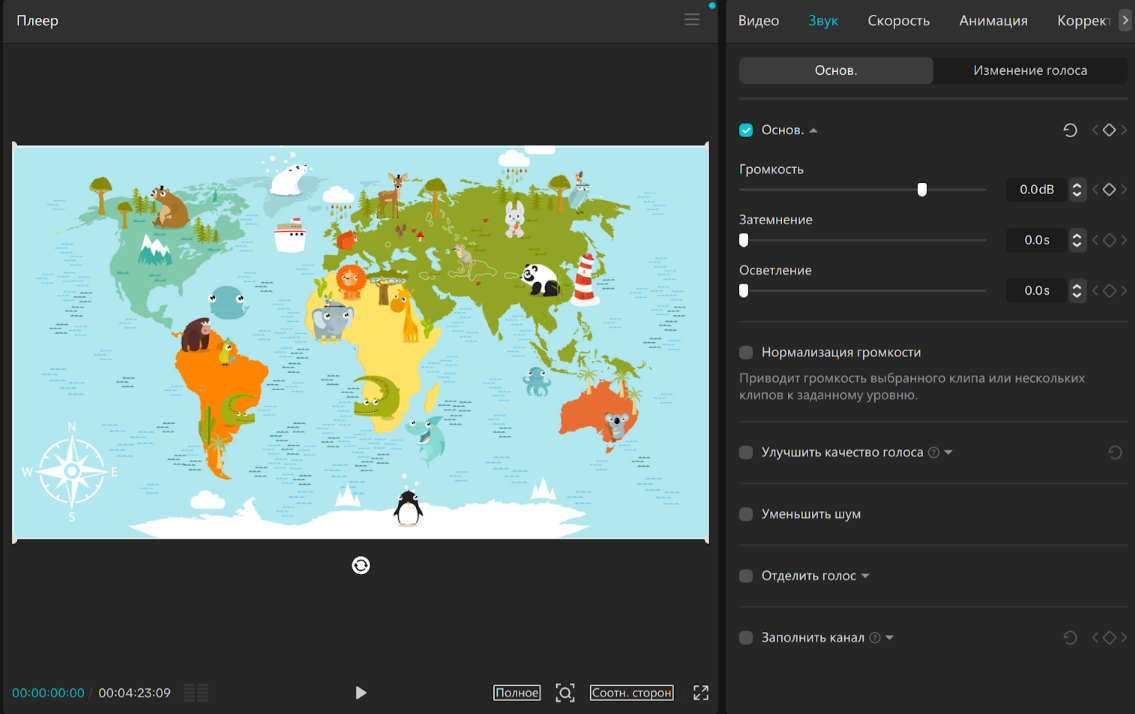Enter fullscreen preview mode

tap(701, 693)
